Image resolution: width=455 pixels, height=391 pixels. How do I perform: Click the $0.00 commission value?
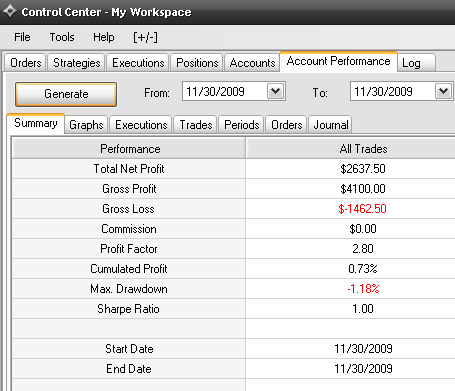[363, 229]
